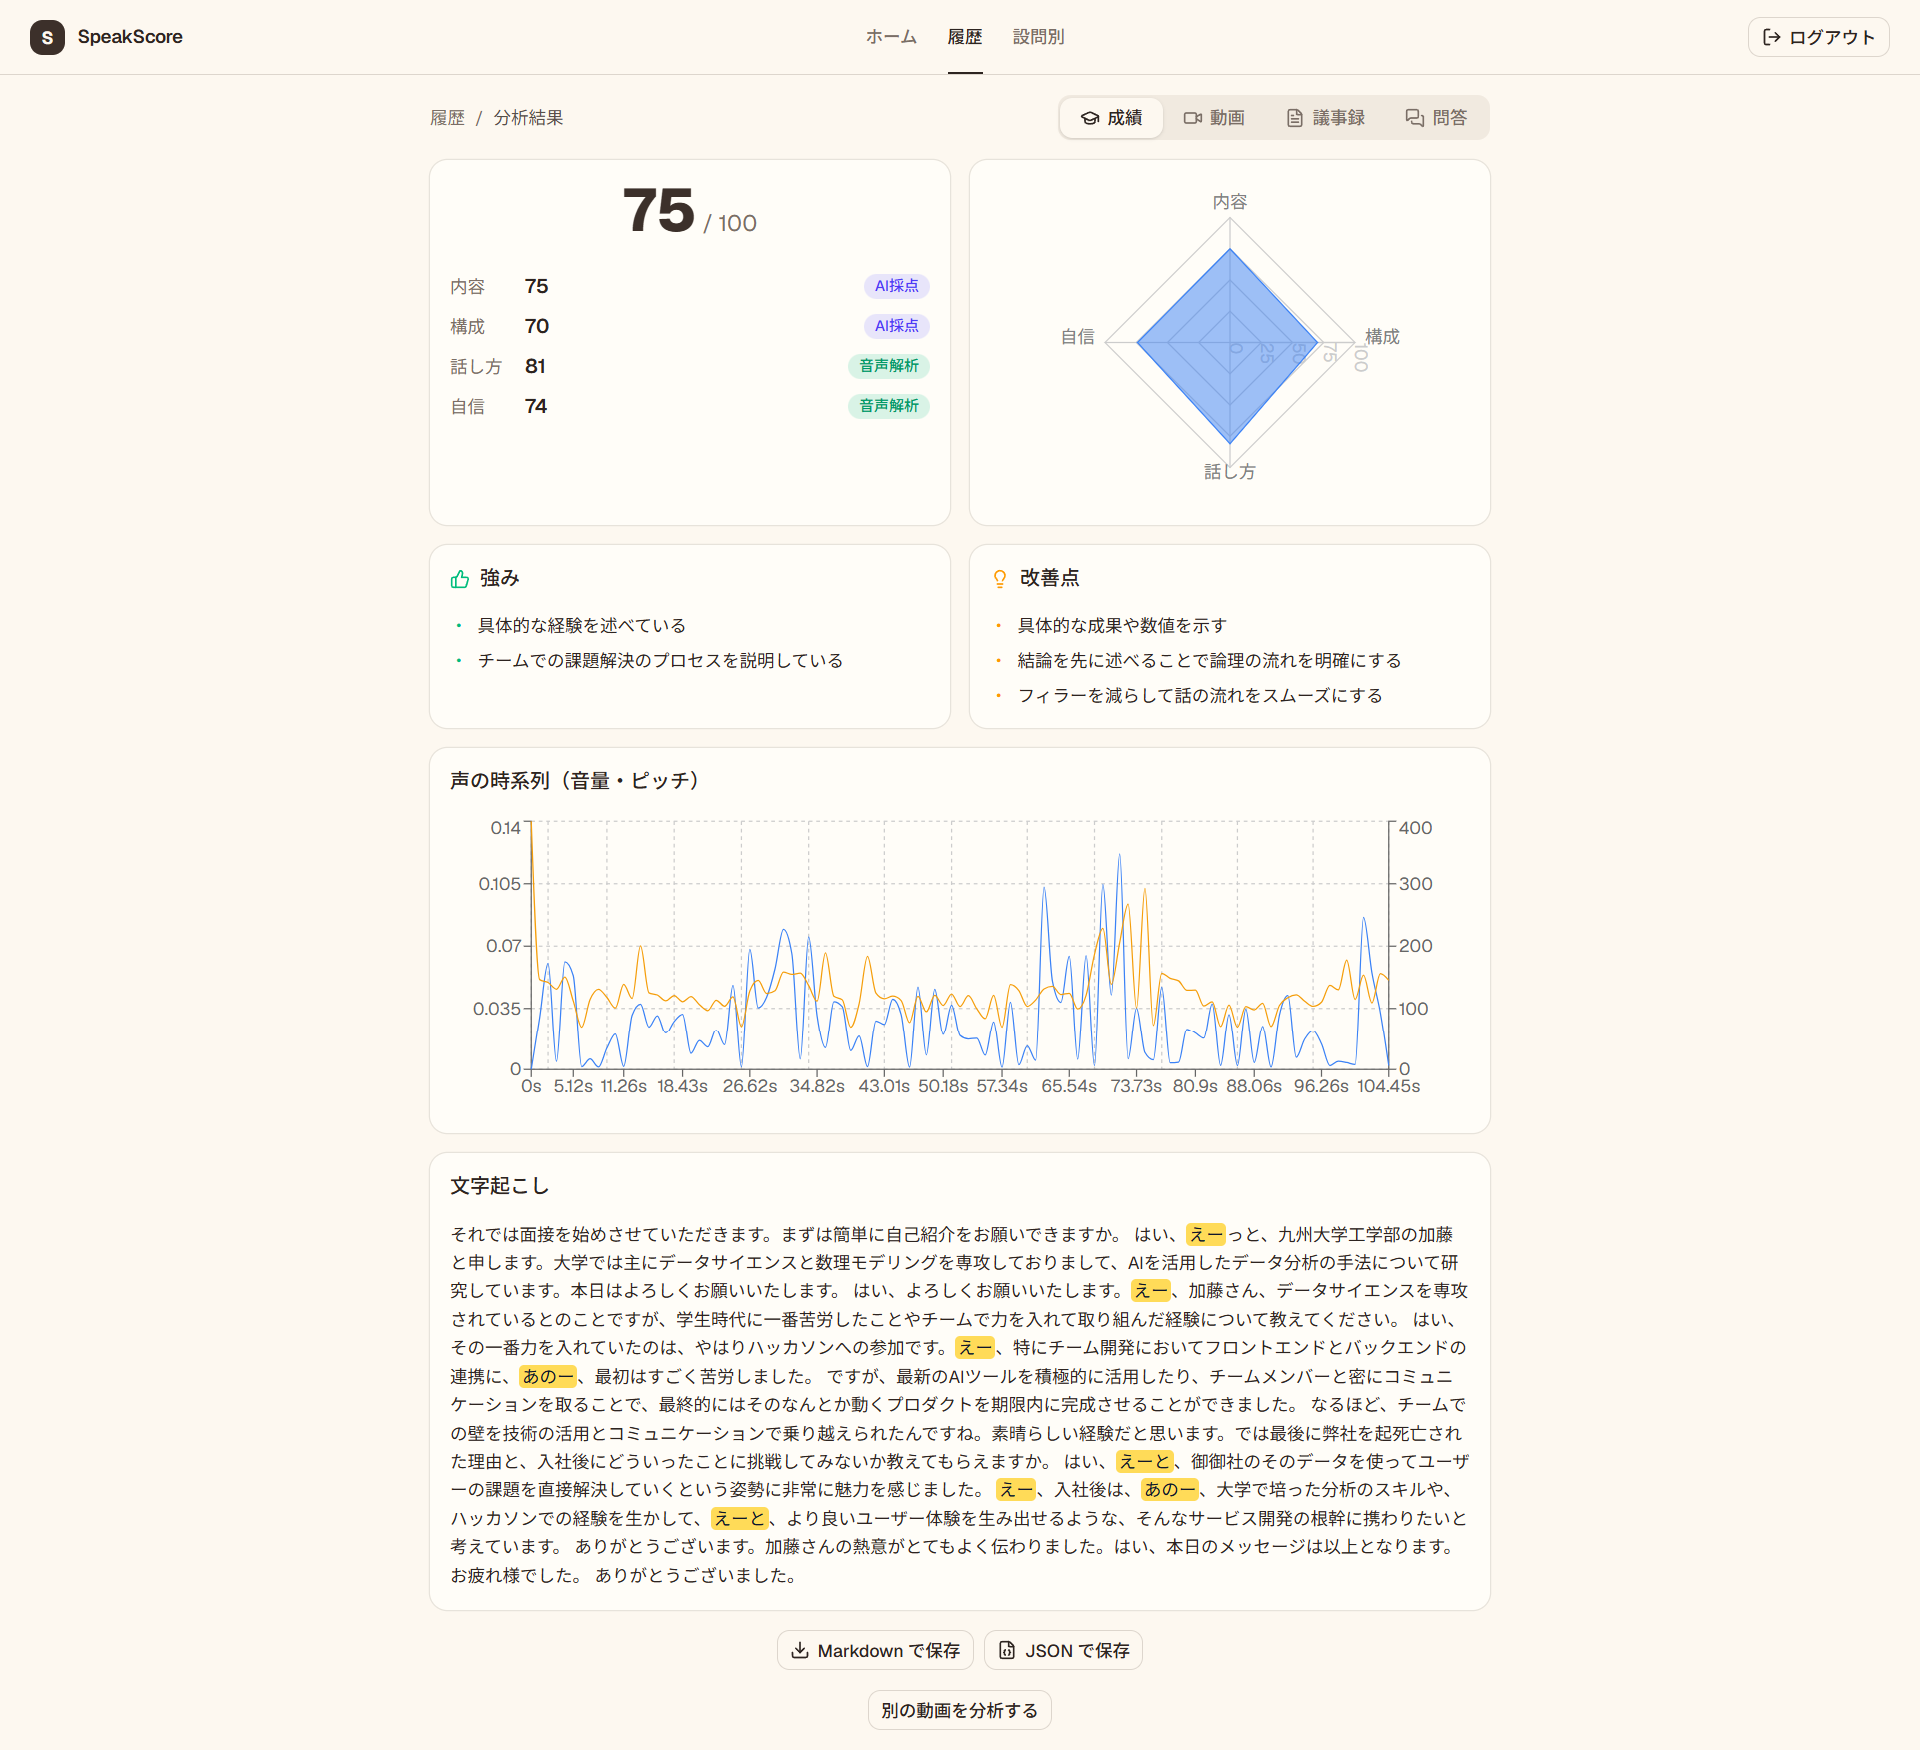The image size is (1920, 1751).
Task: Click the overall score 75
Action: 659,211
